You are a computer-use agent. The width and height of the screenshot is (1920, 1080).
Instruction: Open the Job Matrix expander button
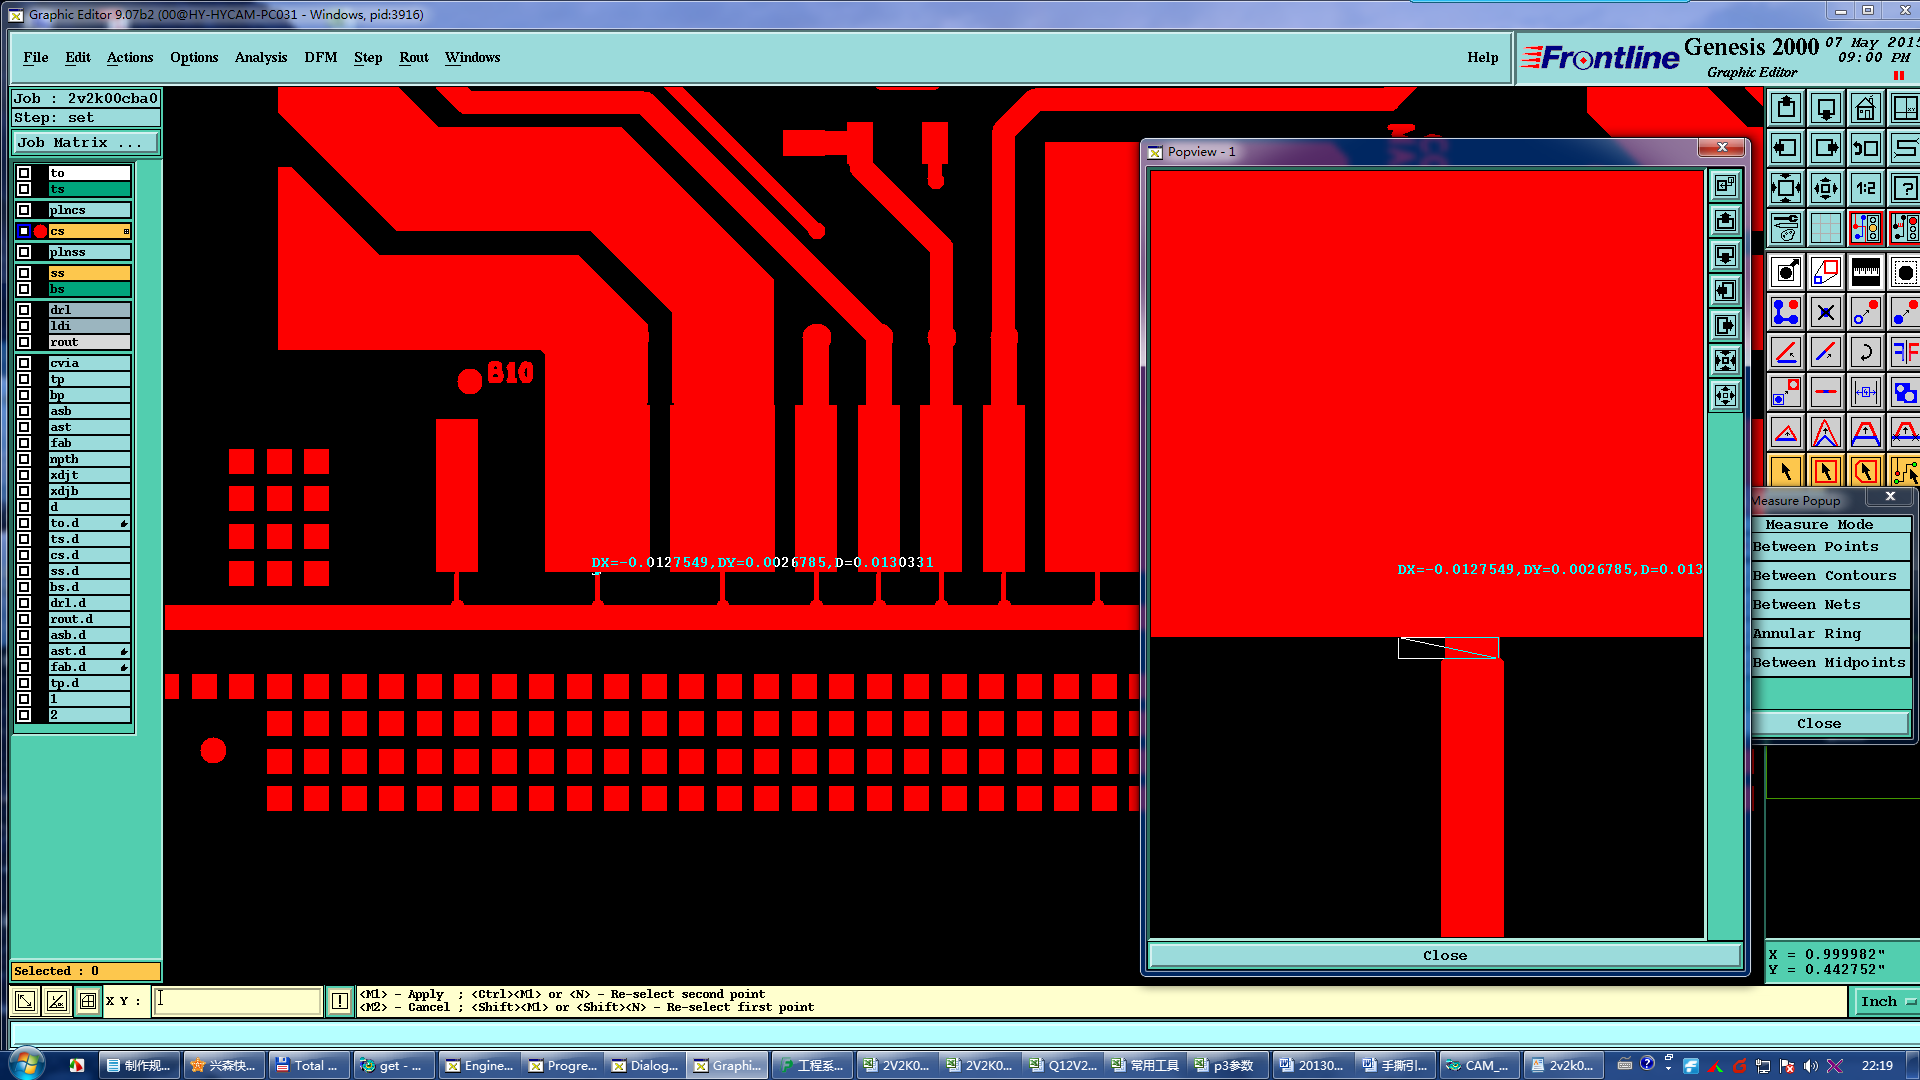84,143
